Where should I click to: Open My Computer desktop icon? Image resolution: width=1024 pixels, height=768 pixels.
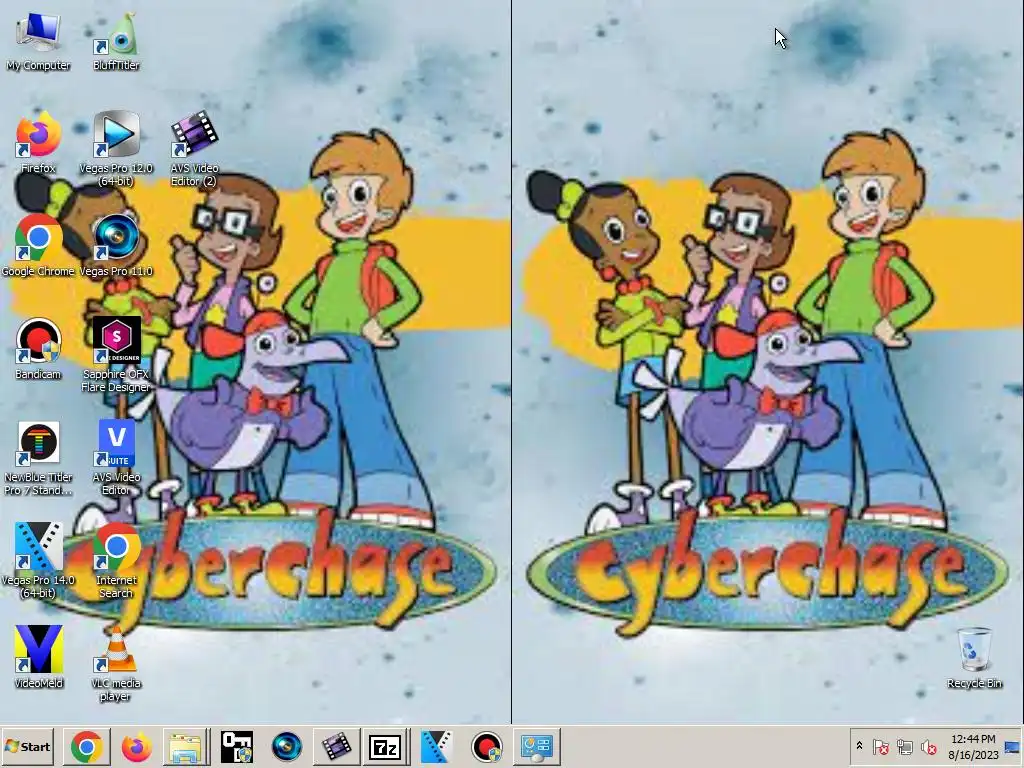38,42
